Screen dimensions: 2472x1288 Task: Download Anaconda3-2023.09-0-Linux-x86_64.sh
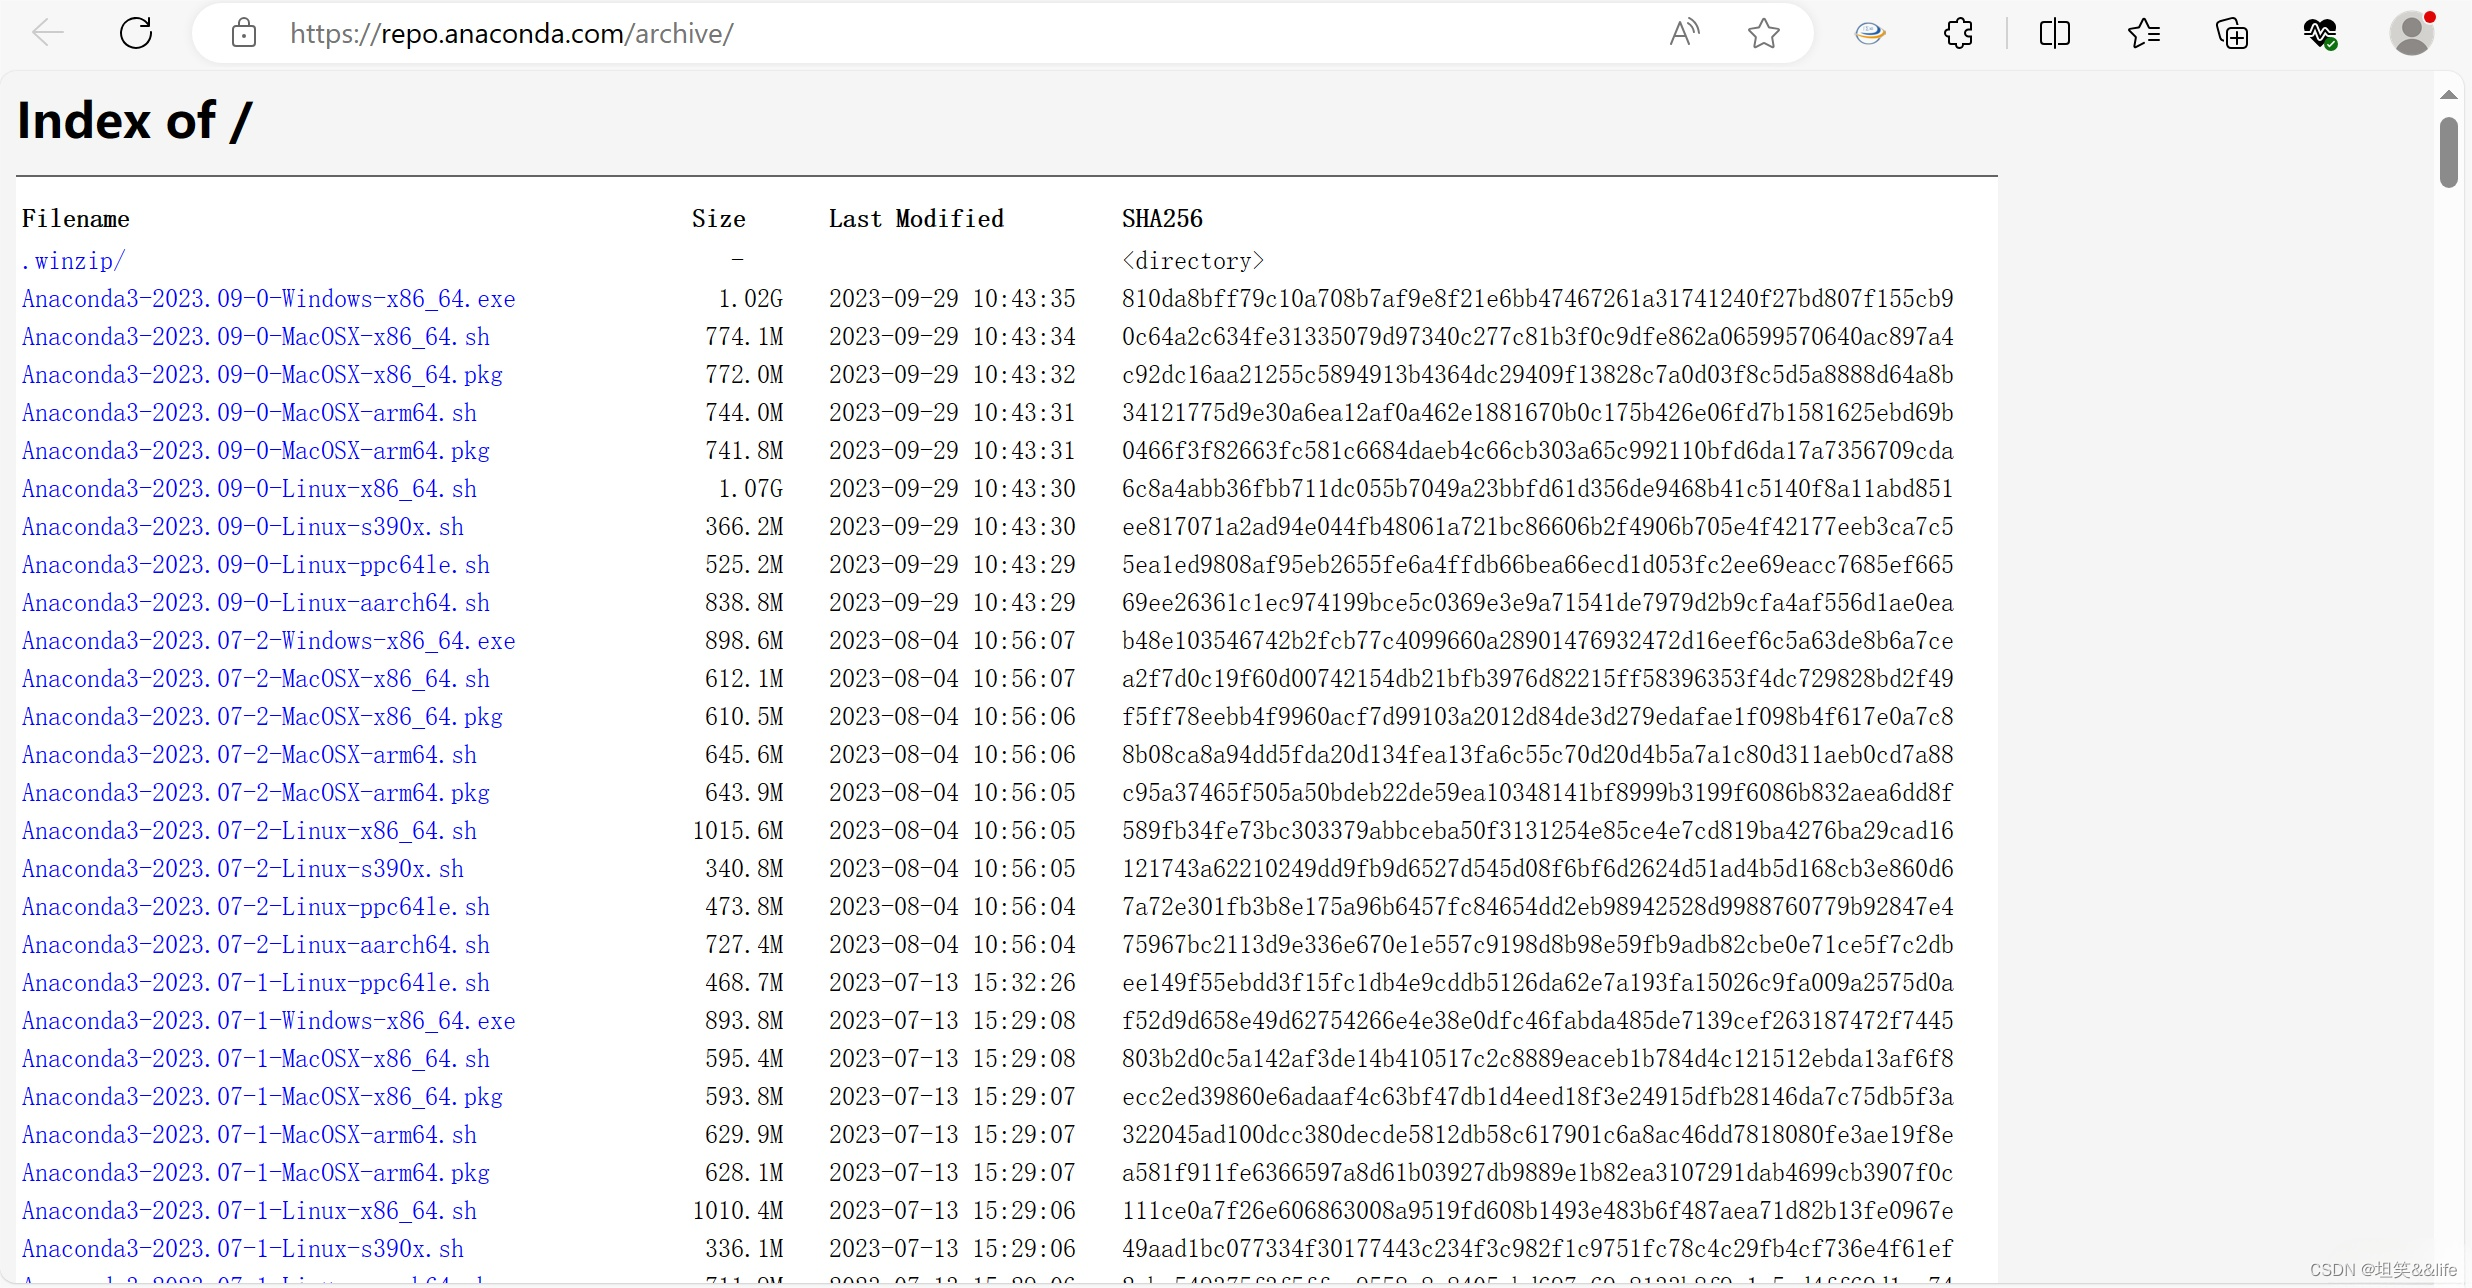pyautogui.click(x=249, y=489)
